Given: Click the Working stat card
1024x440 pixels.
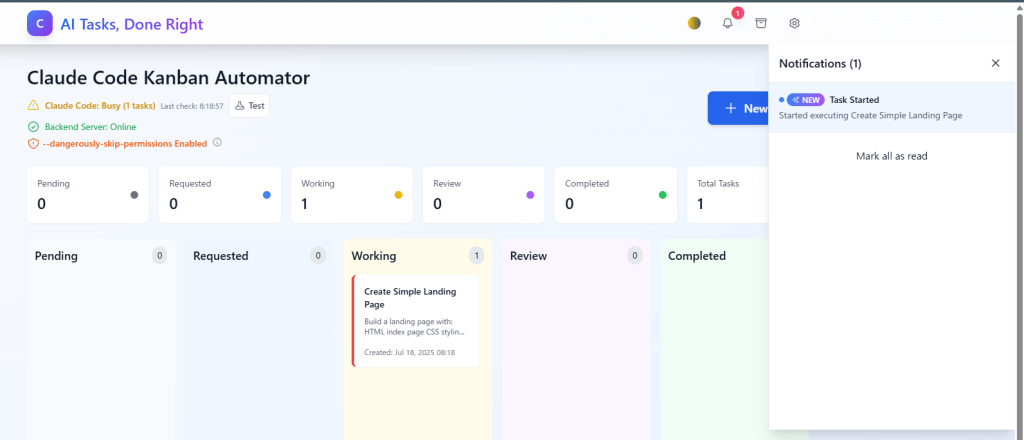Looking at the screenshot, I should click(x=351, y=195).
